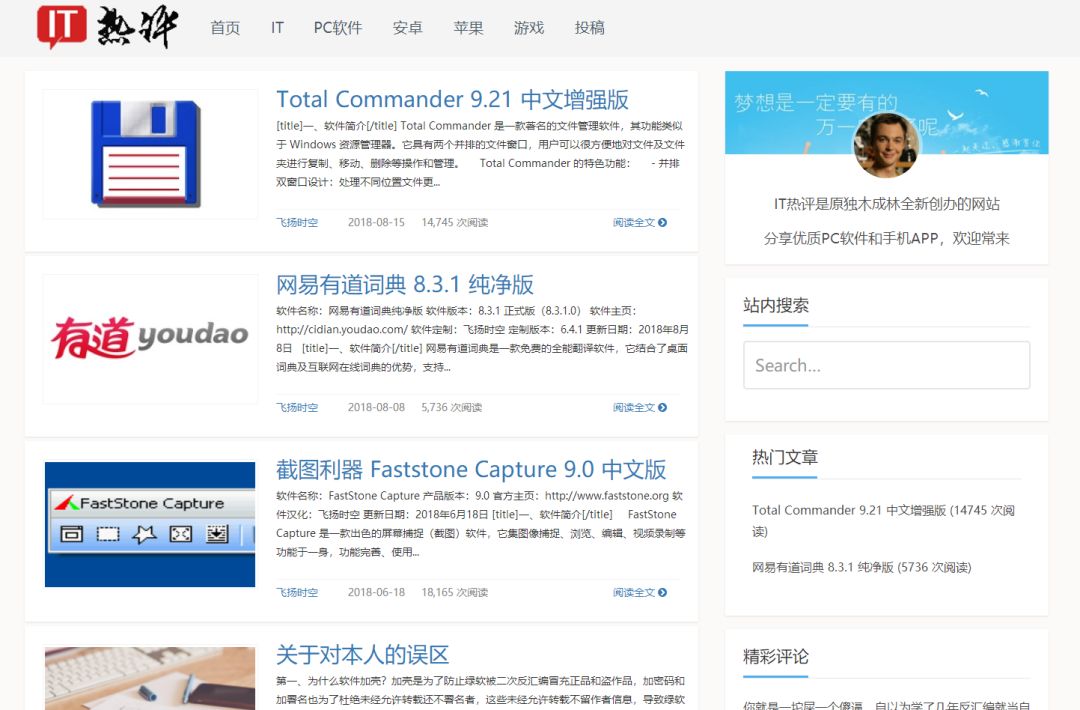Open the 苹果 navigation tab
The image size is (1080, 710).
pyautogui.click(x=469, y=28)
